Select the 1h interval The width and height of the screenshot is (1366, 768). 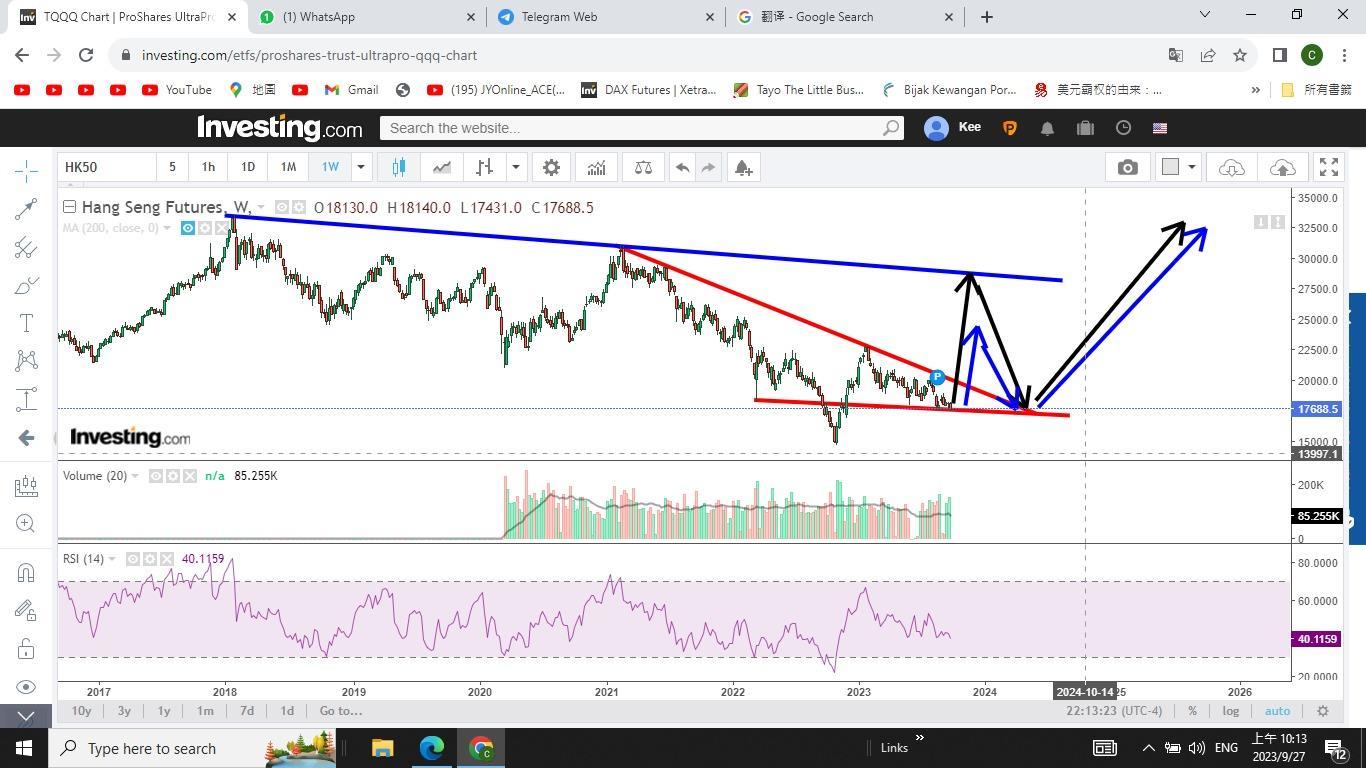point(208,167)
